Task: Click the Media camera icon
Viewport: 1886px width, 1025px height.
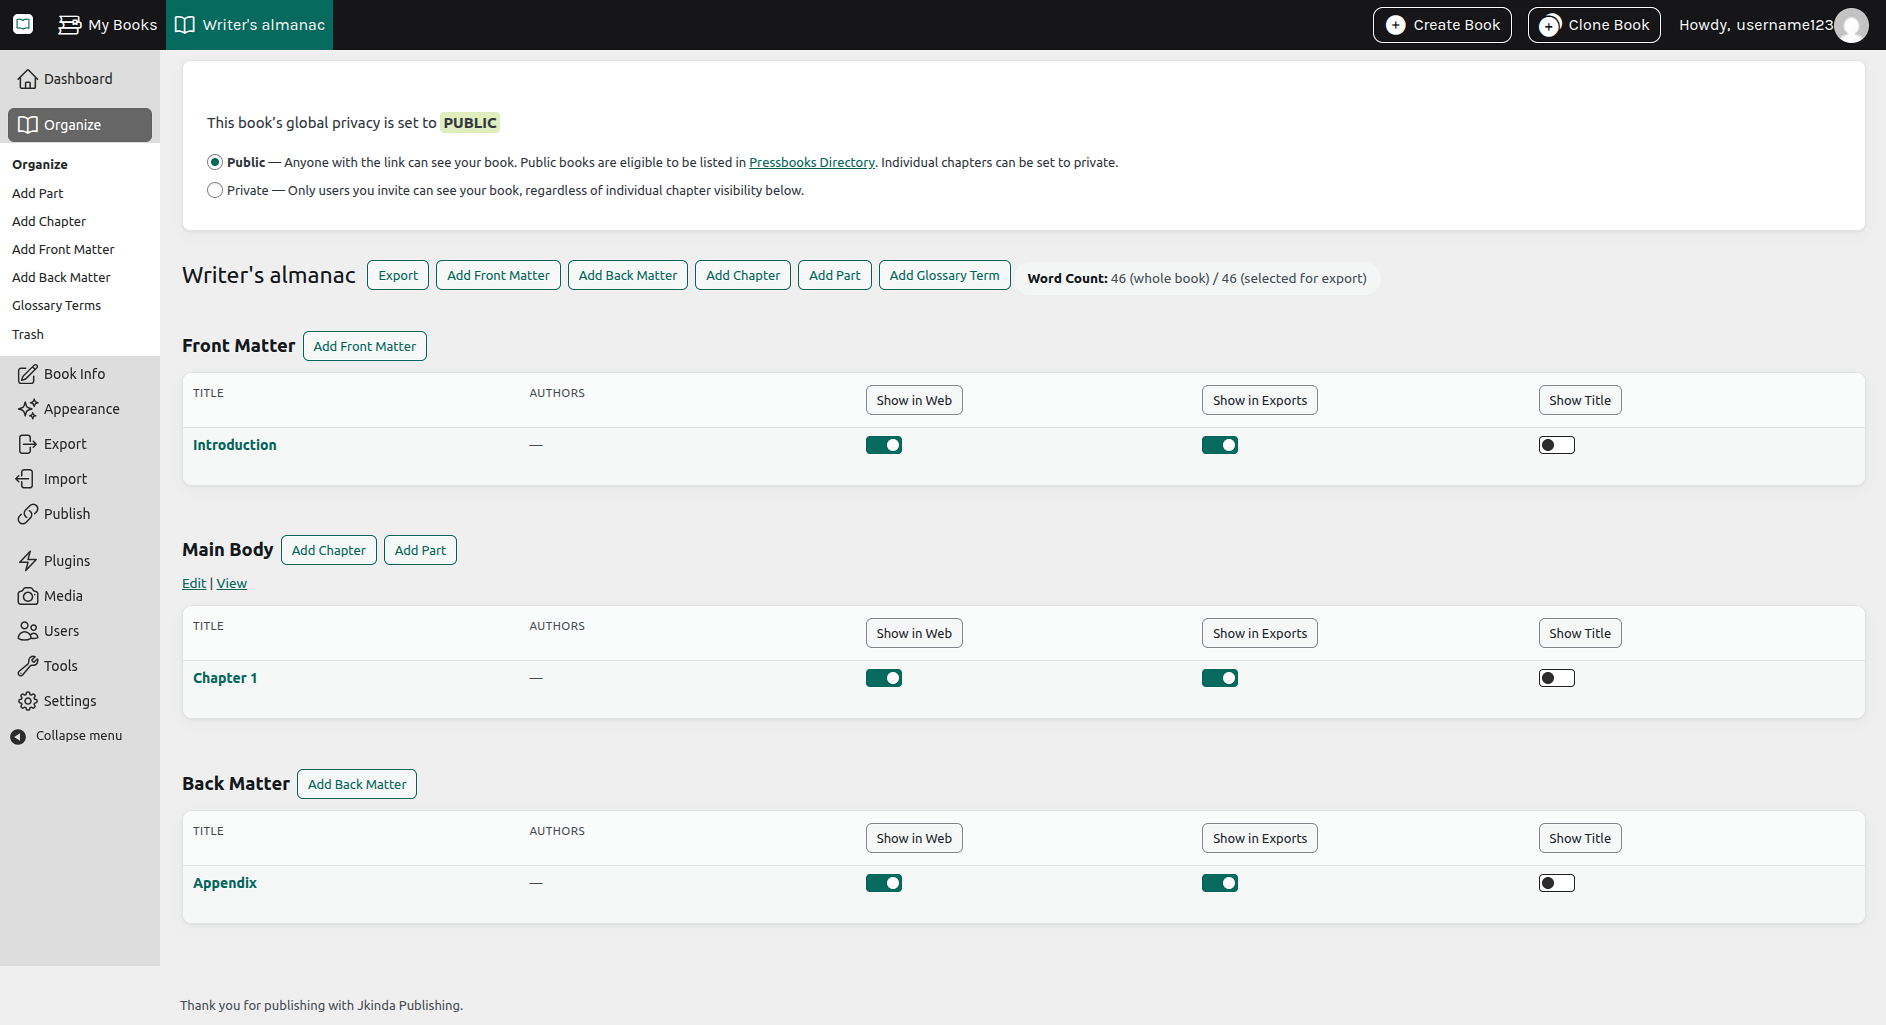Action: tap(28, 596)
